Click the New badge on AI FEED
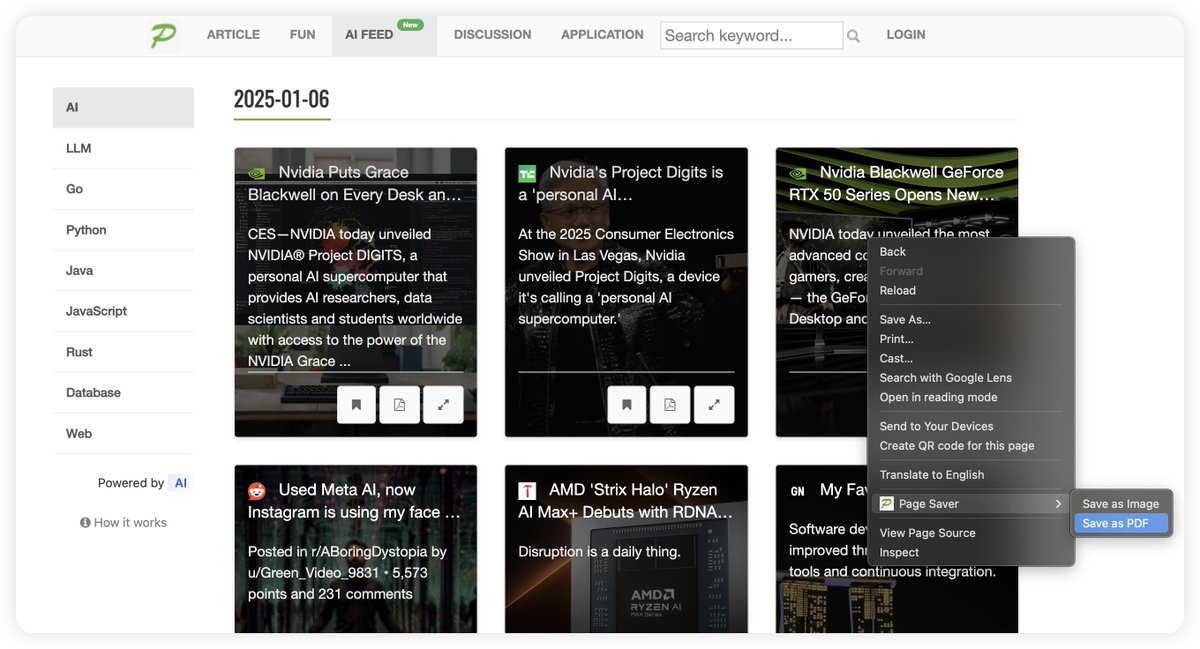Image resolution: width=1200 pixels, height=649 pixels. pyautogui.click(x=409, y=24)
